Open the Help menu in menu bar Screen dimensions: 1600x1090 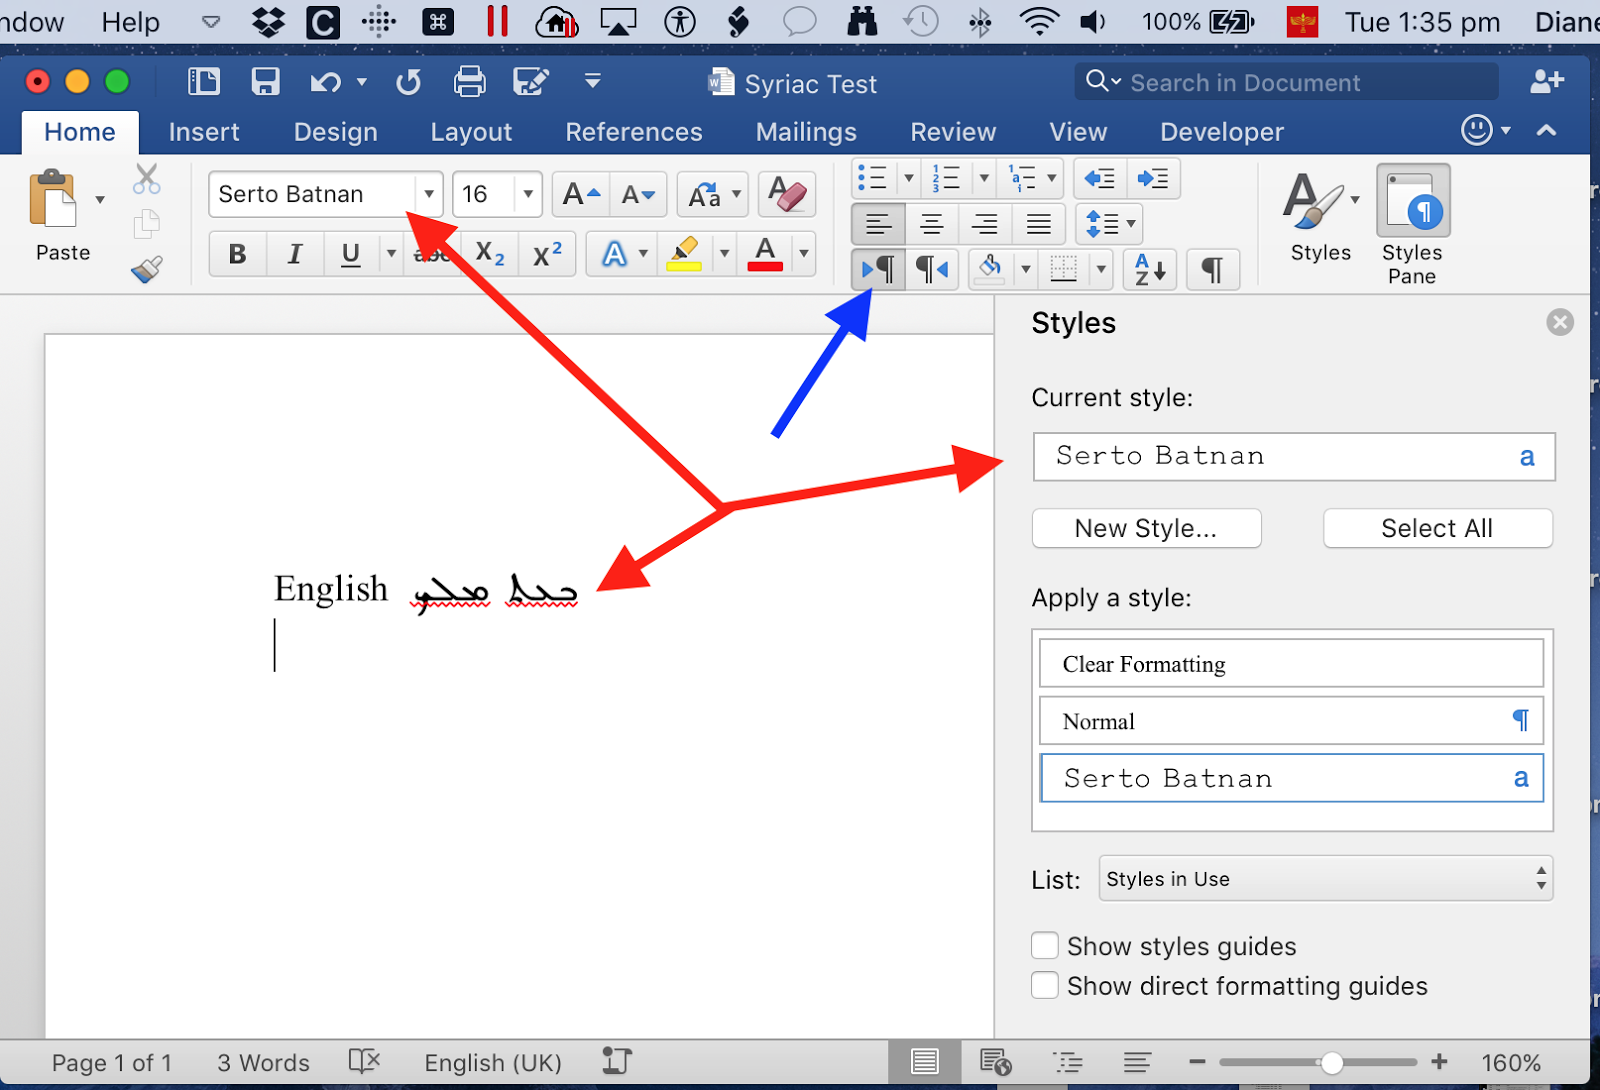point(131,22)
